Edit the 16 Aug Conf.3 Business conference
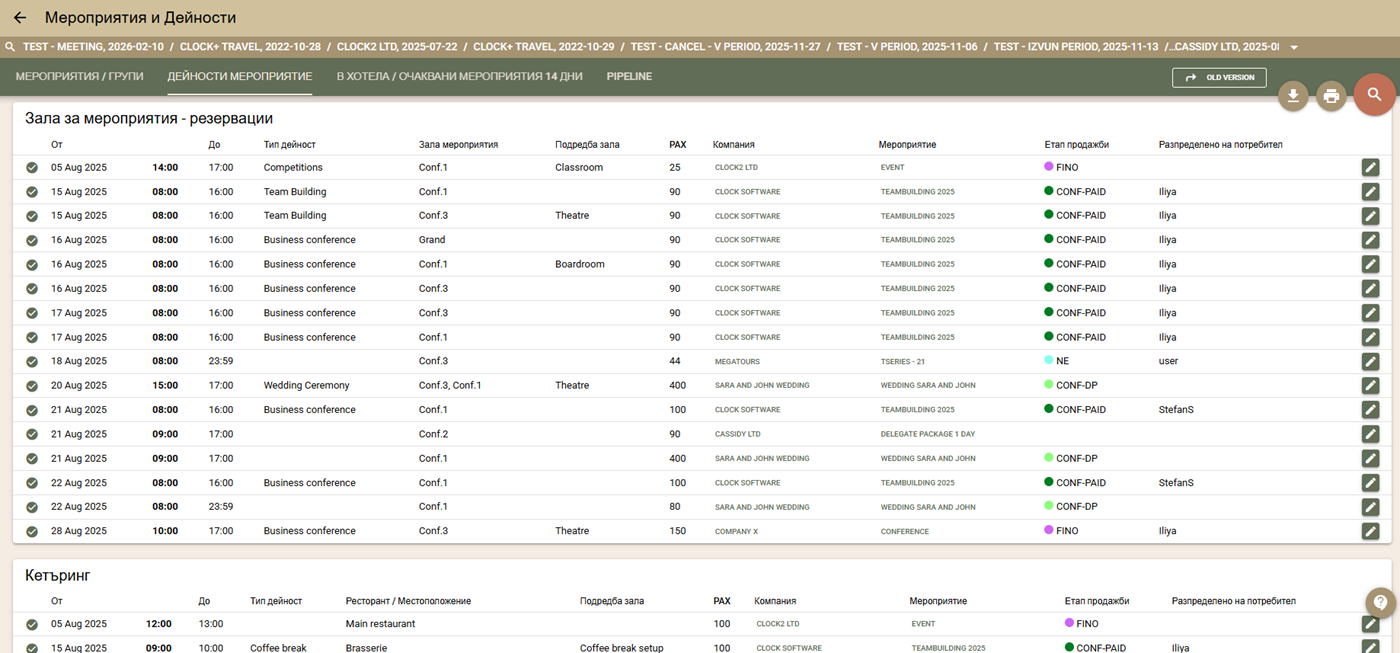The width and height of the screenshot is (1400, 653). (1370, 288)
